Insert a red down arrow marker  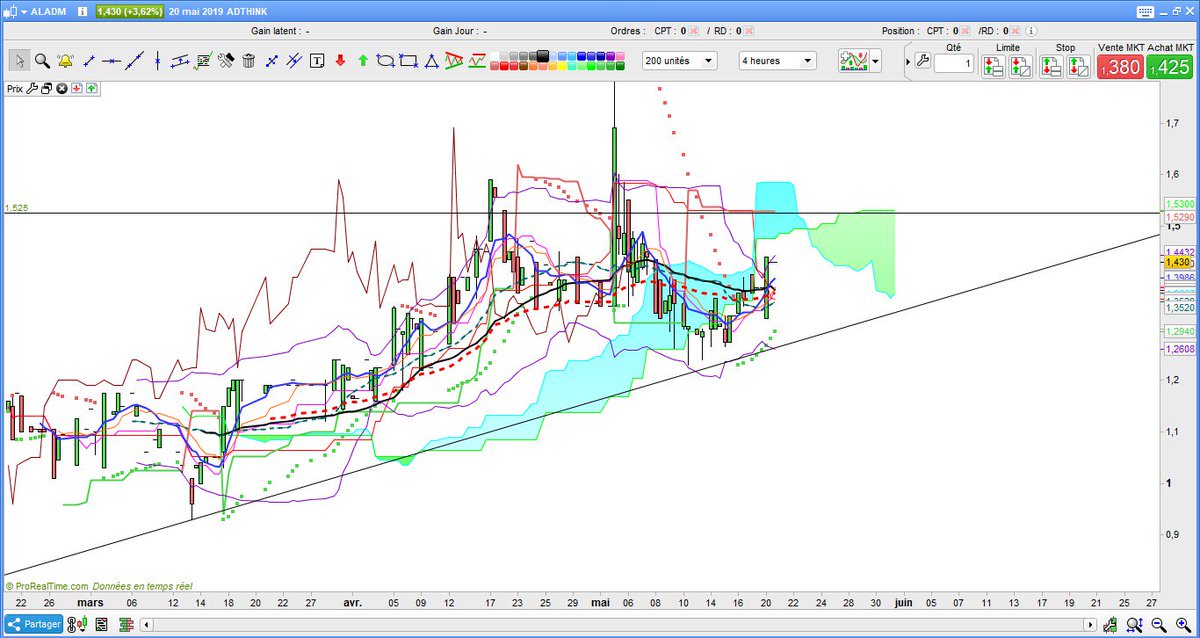[x=340, y=61]
